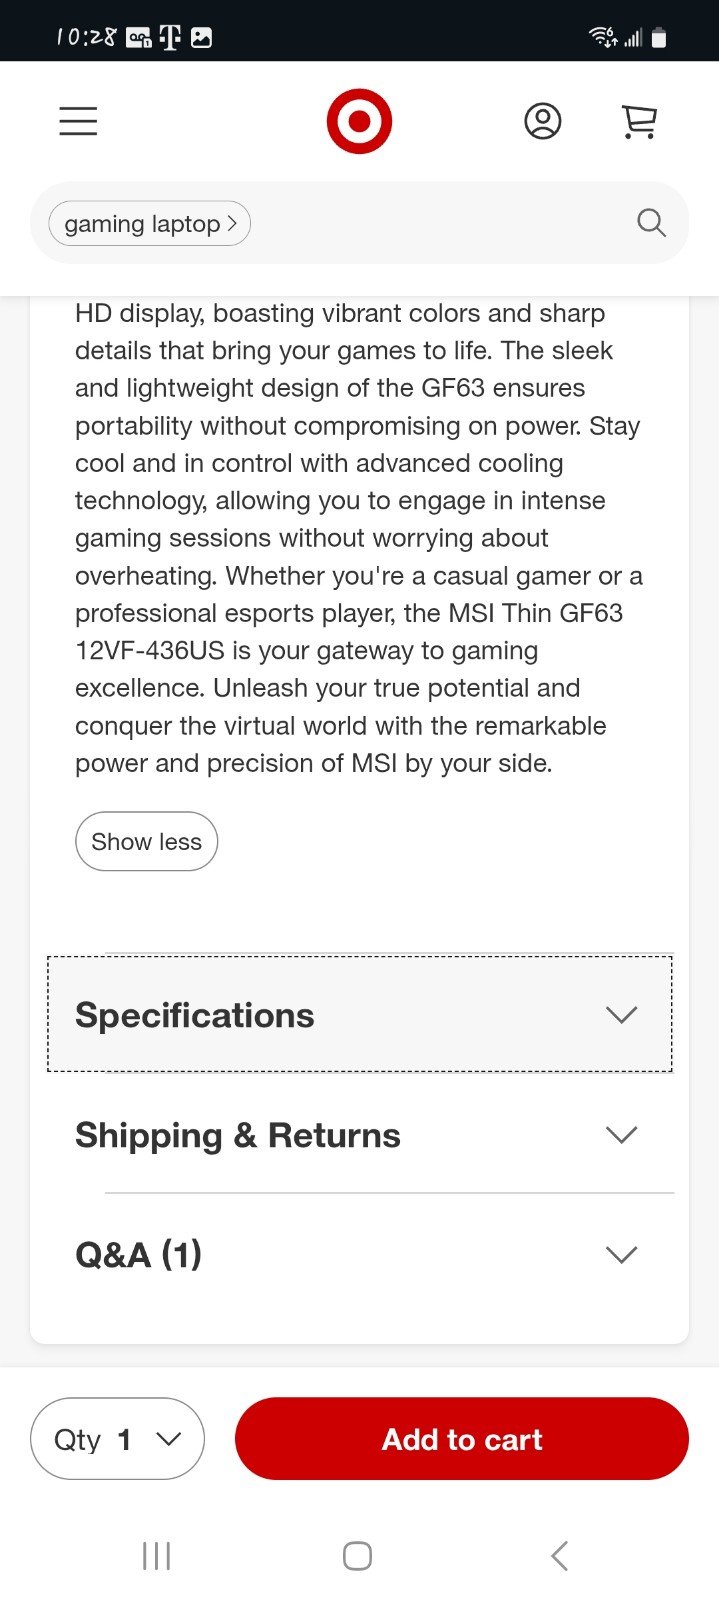View the shopping cart
This screenshot has width=719, height=1600.
click(639, 121)
